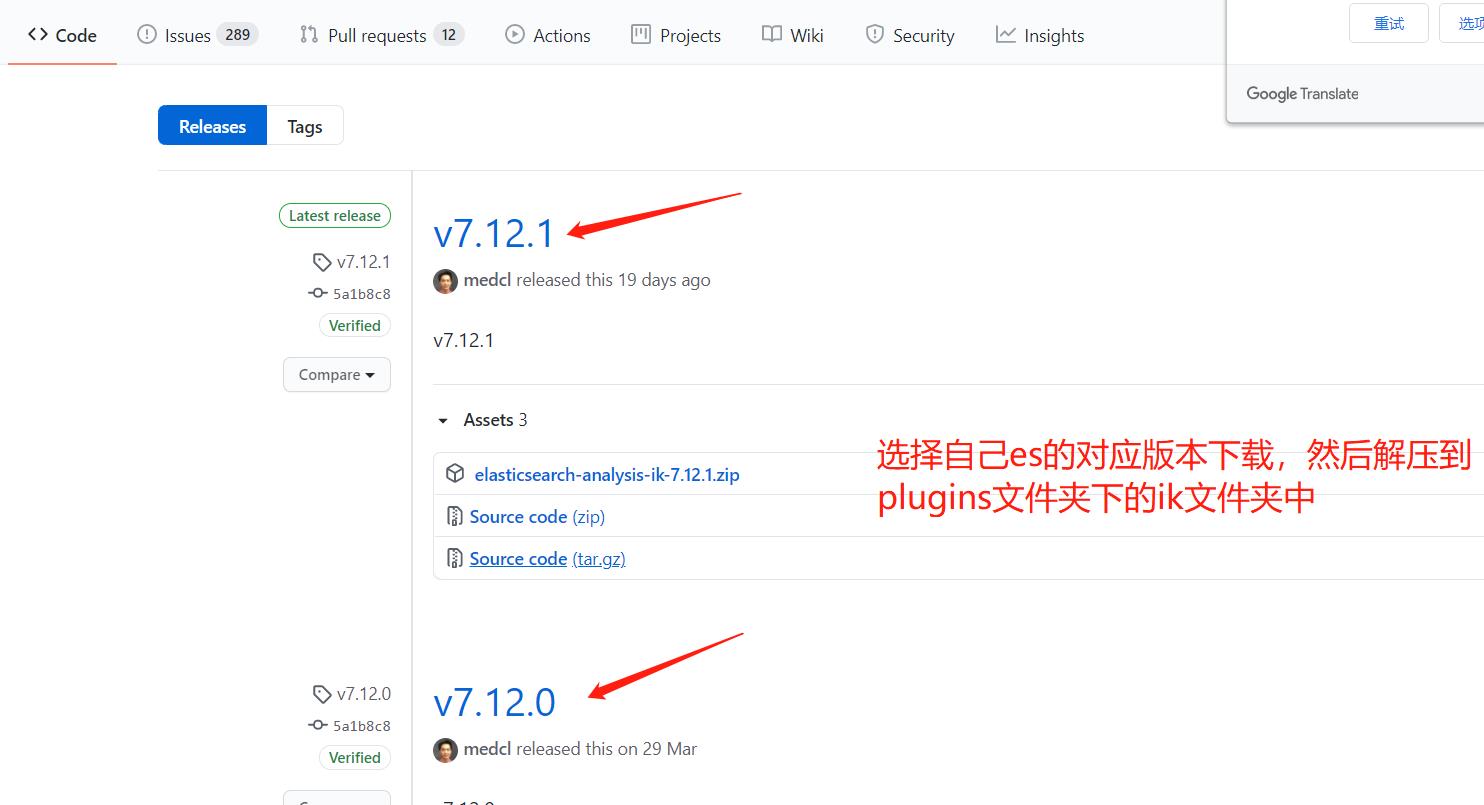Click 重试 button in Google Translate popup
The image size is (1484, 805).
coord(1389,23)
